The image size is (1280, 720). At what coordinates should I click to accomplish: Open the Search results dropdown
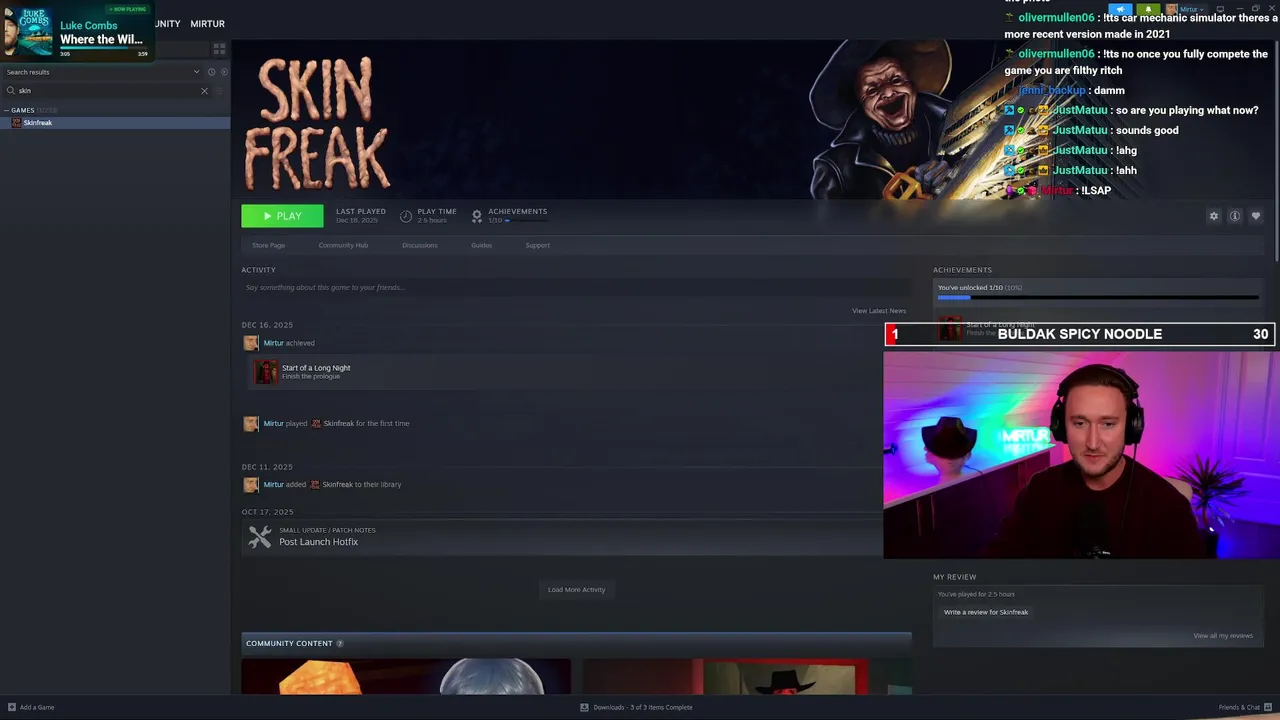click(102, 72)
